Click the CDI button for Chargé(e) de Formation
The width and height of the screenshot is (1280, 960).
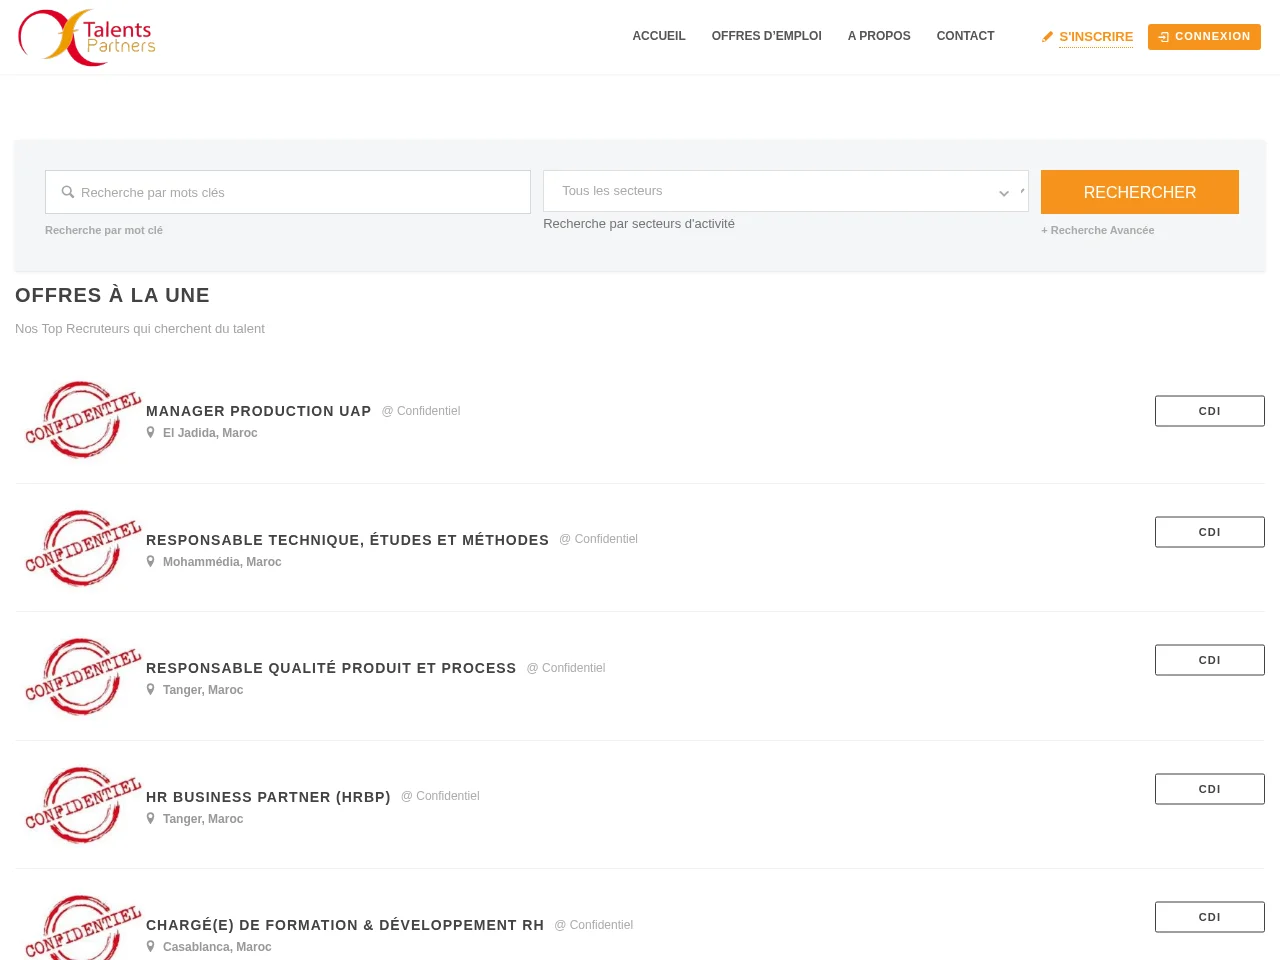pos(1210,917)
